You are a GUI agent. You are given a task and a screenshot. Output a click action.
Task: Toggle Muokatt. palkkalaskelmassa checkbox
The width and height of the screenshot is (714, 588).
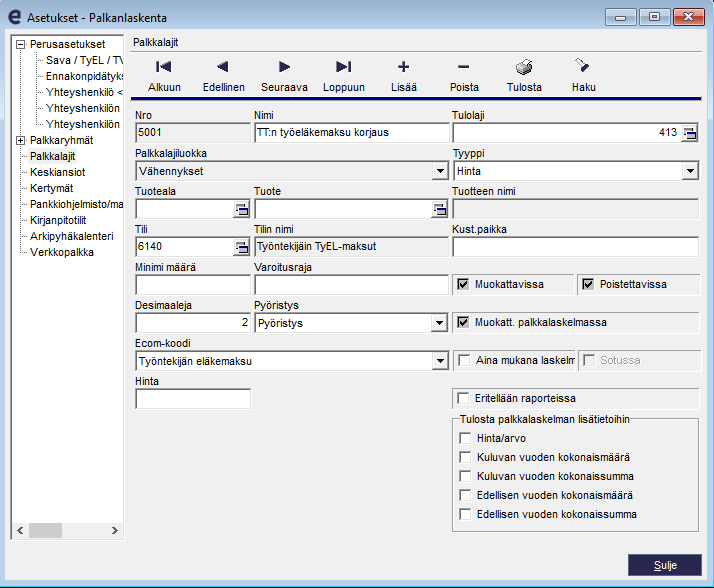pyautogui.click(x=463, y=322)
